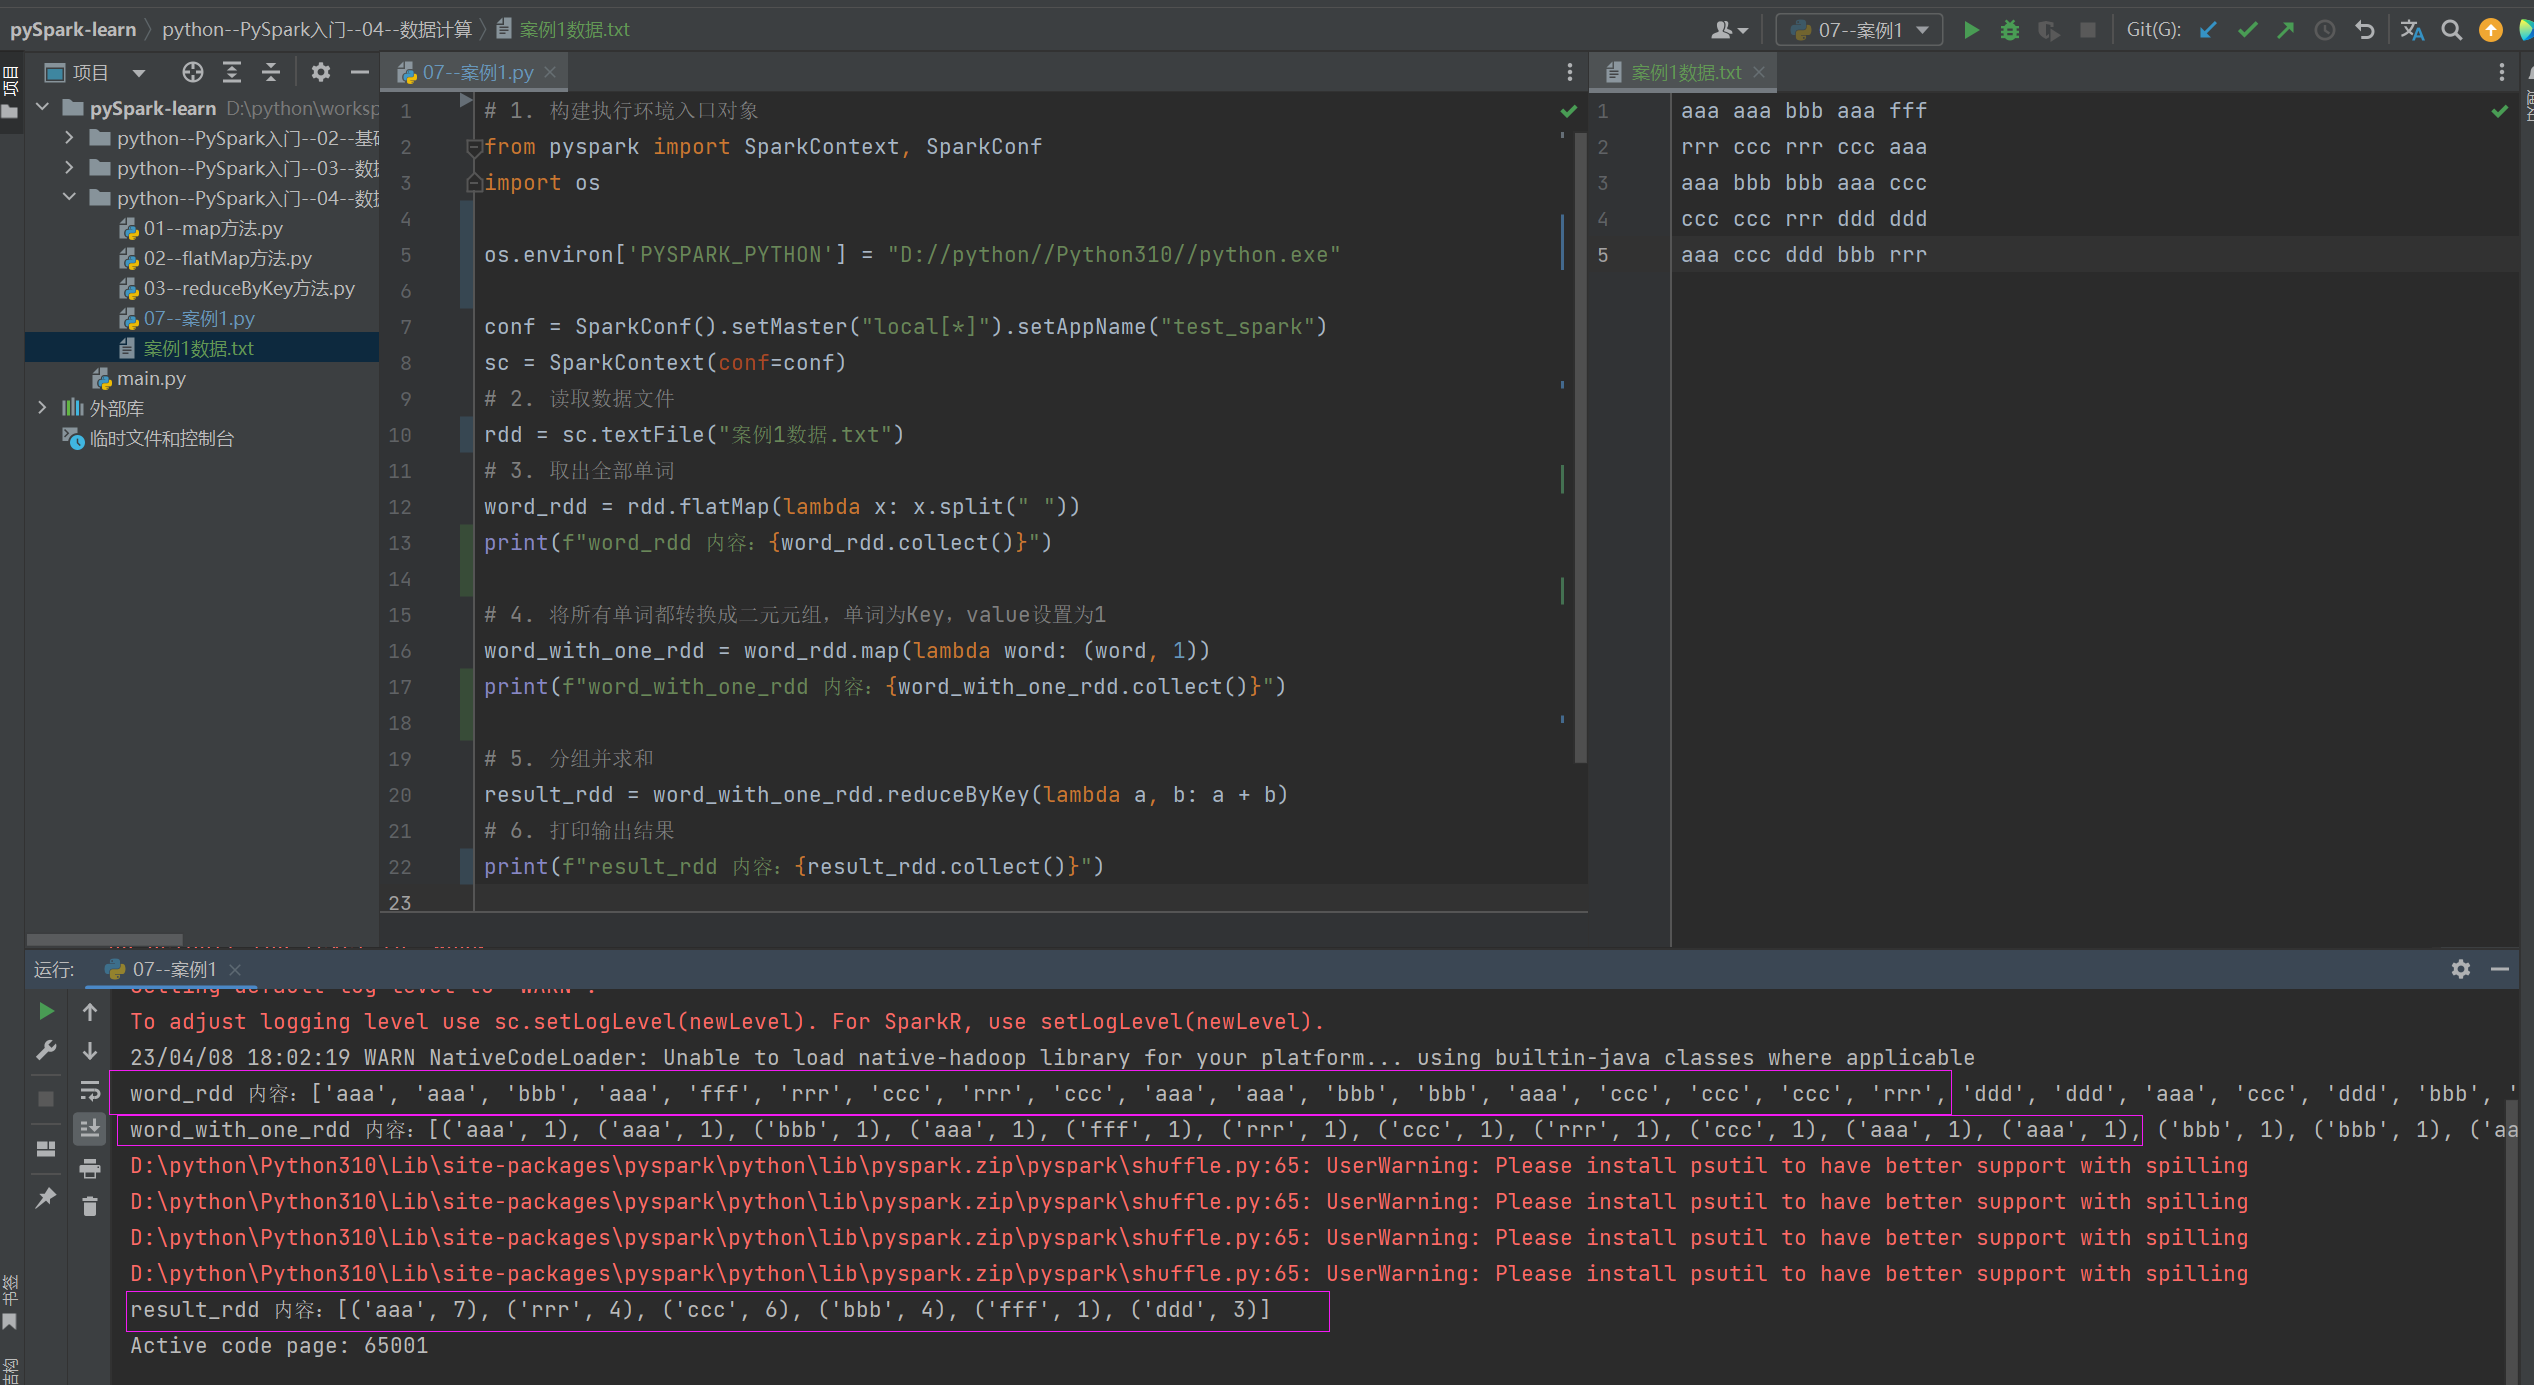Image resolution: width=2534 pixels, height=1385 pixels.
Task: Expand 外部库 node
Action: click(x=43, y=407)
